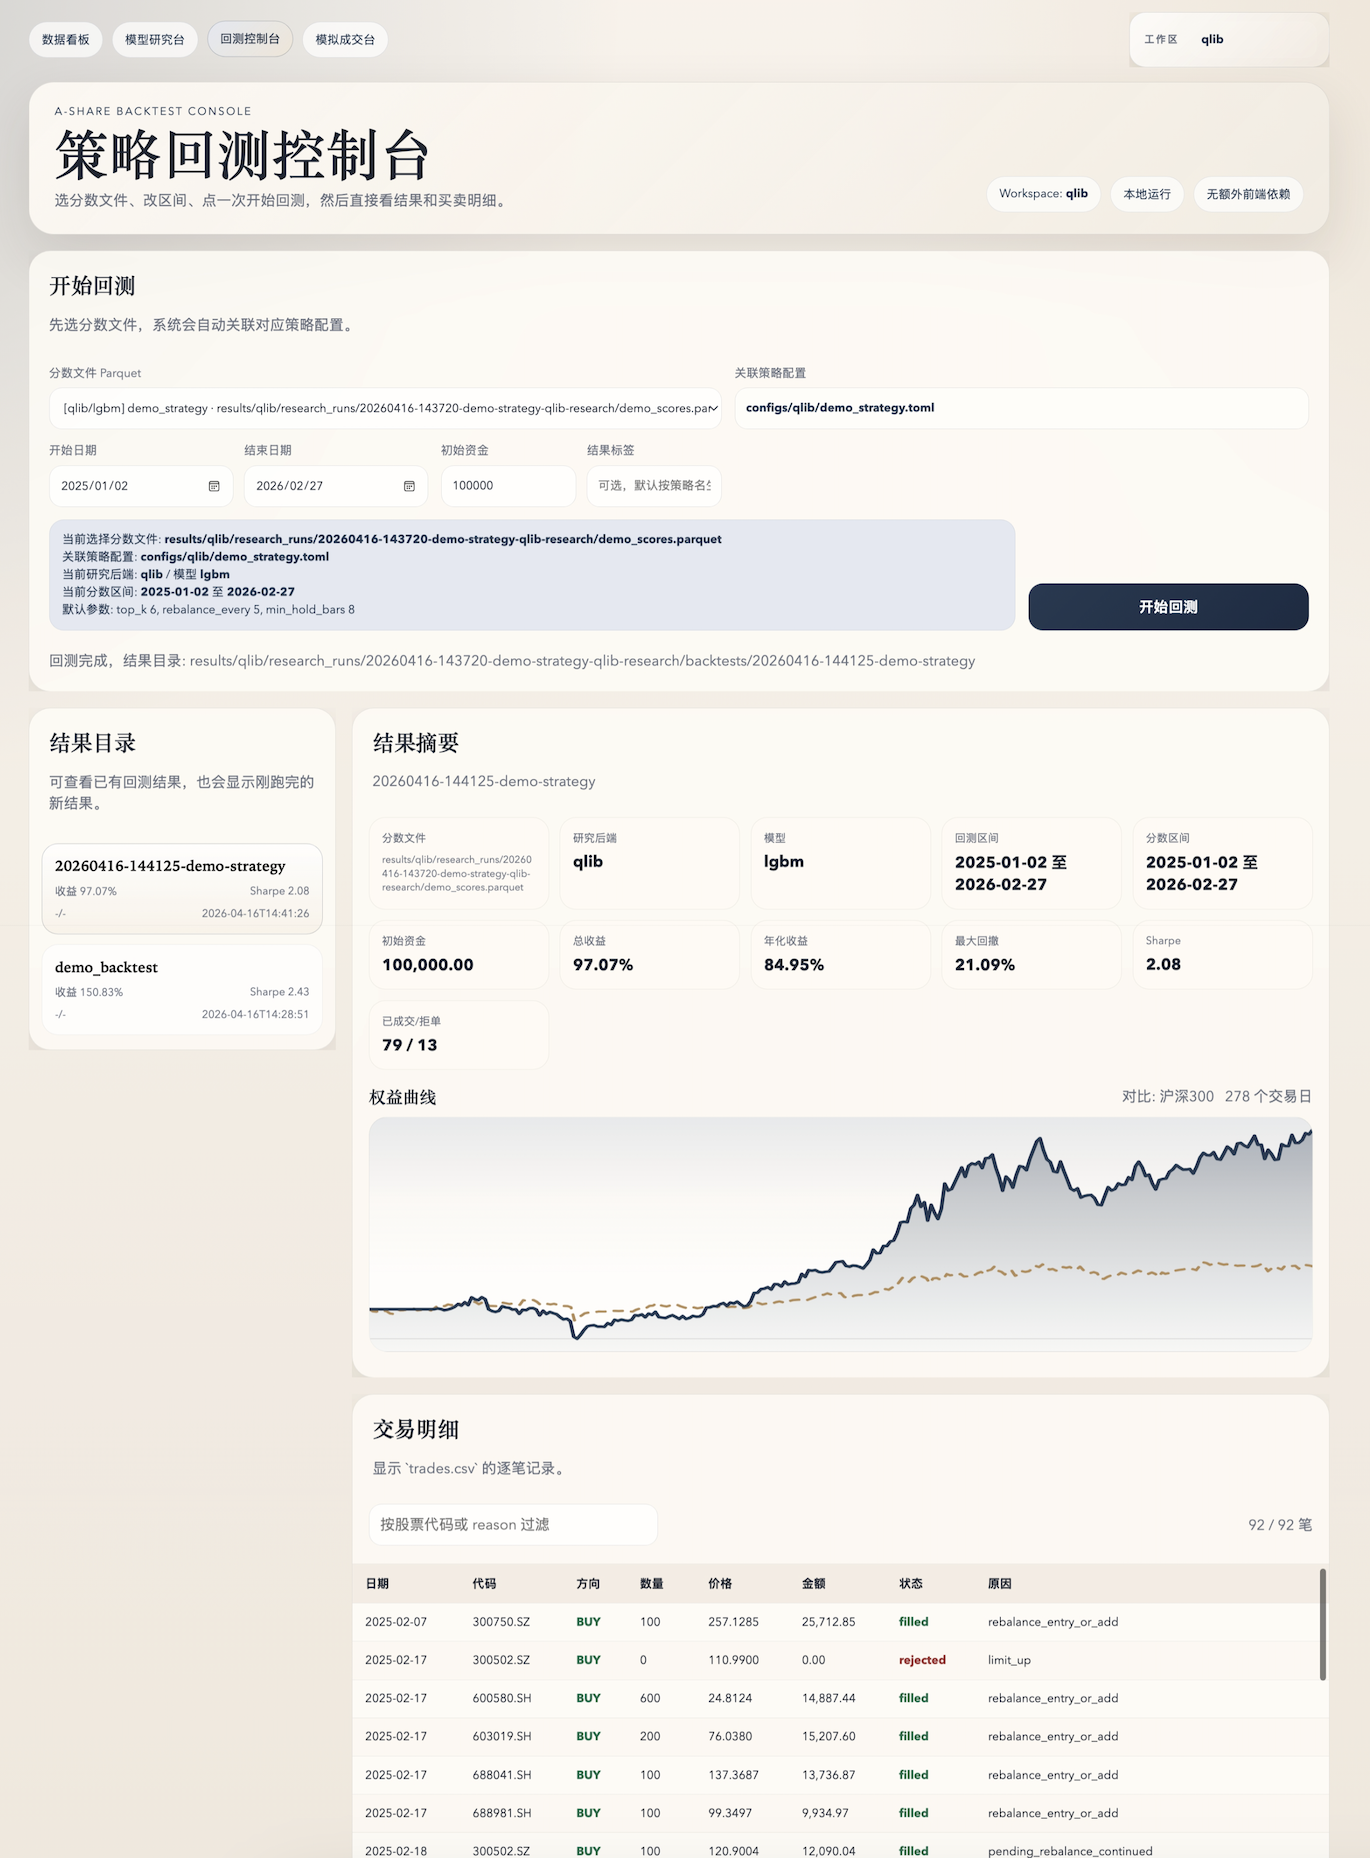
Task: Click the 本地运行 badge
Action: pos(1146,194)
